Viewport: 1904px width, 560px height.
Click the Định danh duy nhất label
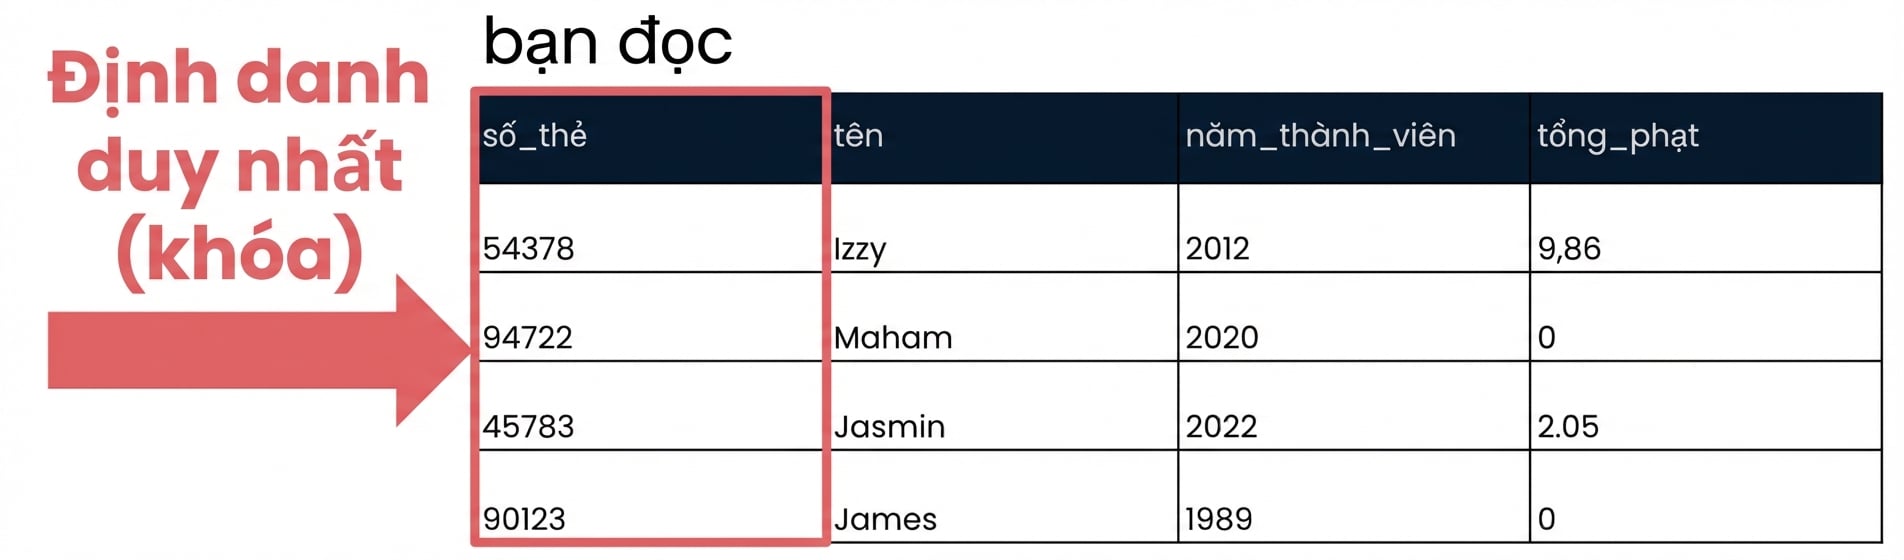pyautogui.click(x=239, y=123)
